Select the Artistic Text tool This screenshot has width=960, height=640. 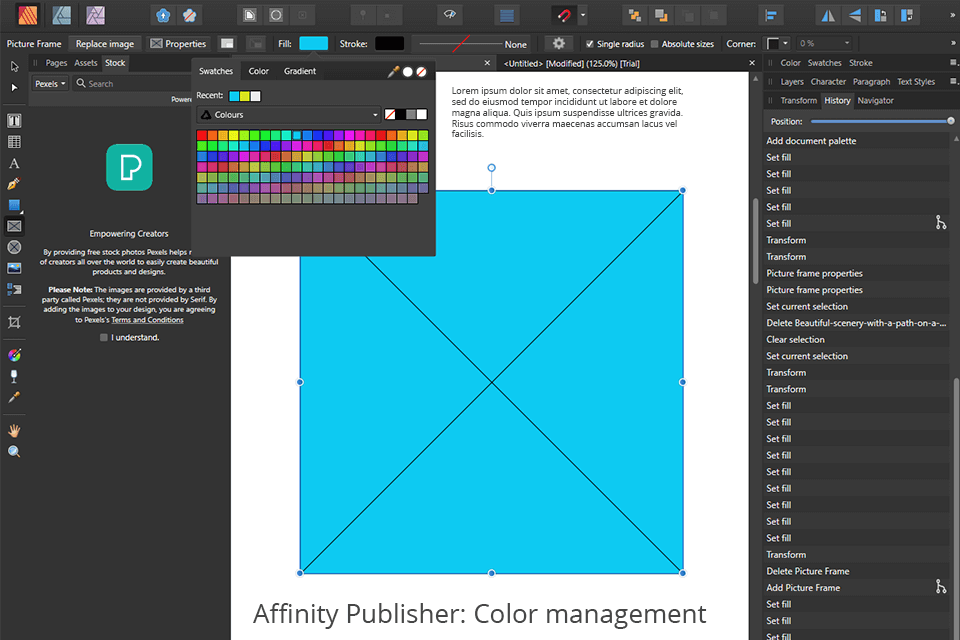tap(14, 164)
